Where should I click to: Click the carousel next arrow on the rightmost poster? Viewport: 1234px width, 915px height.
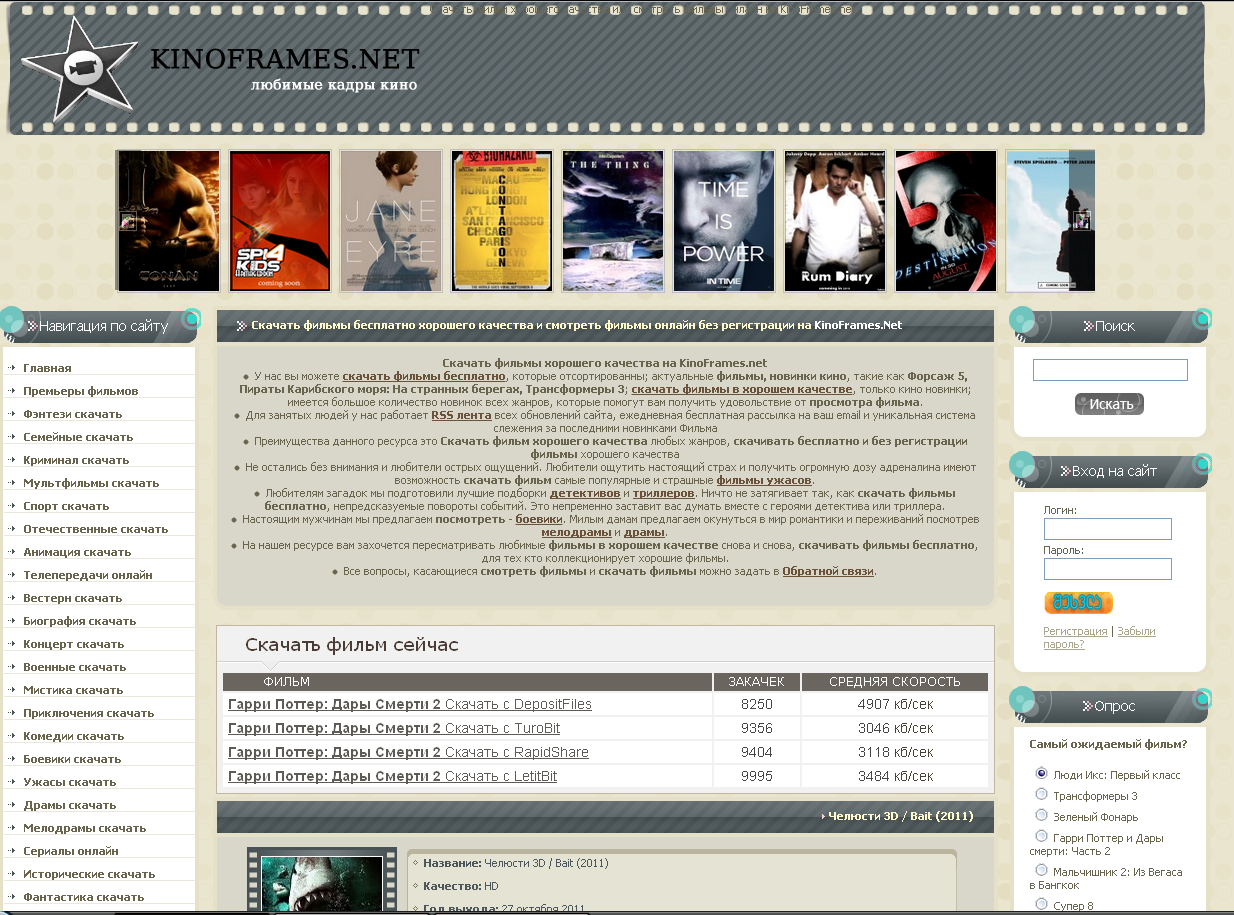pos(1082,221)
